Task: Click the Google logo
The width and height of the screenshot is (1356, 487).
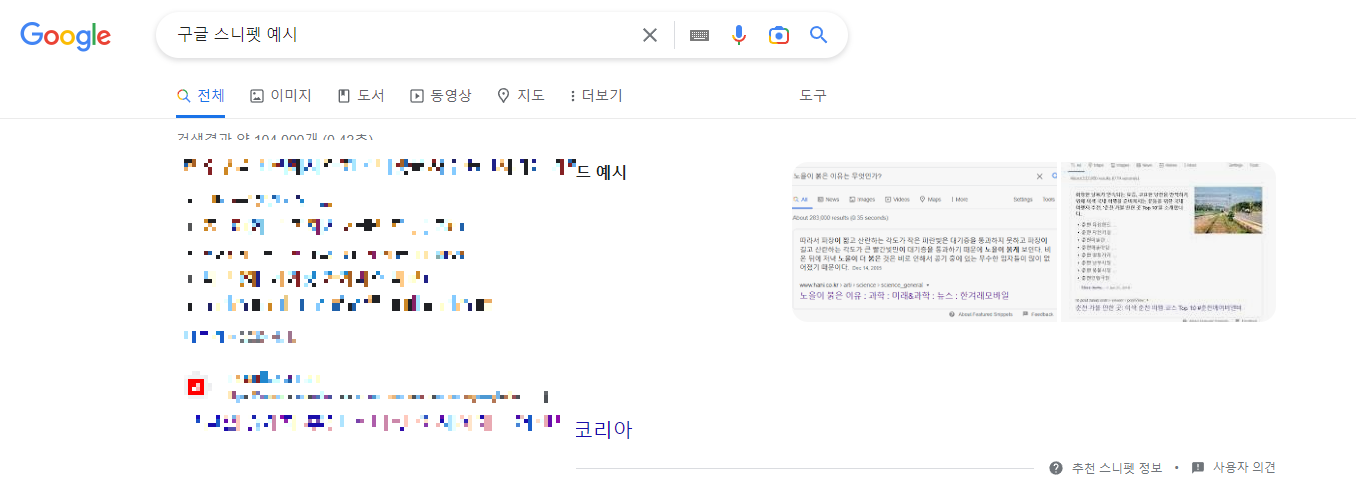Action: [66, 36]
